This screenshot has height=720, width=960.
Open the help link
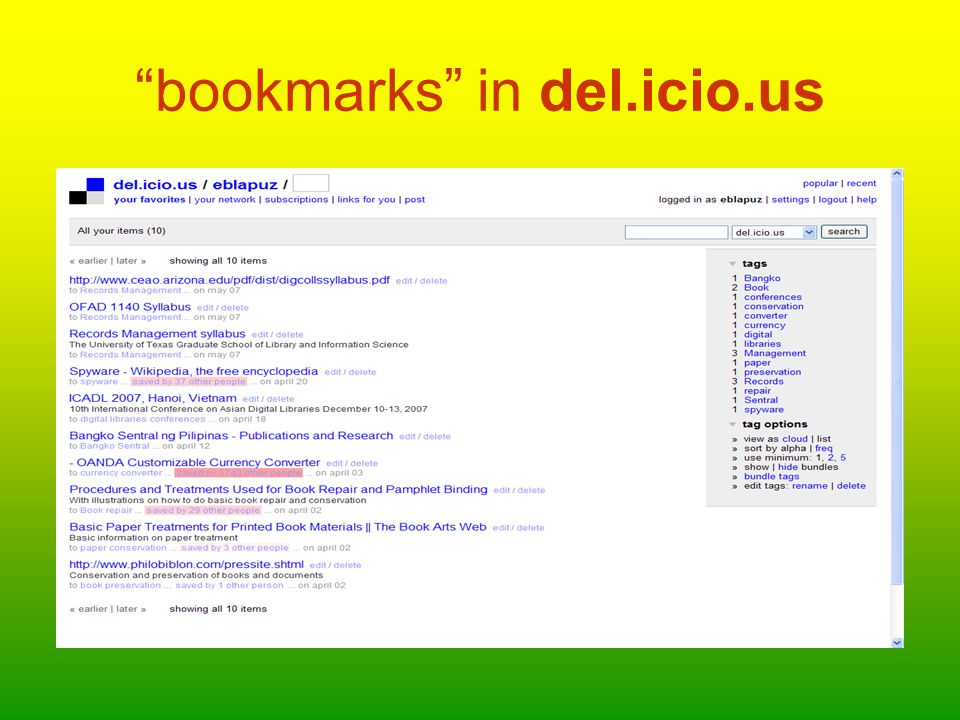click(x=866, y=200)
